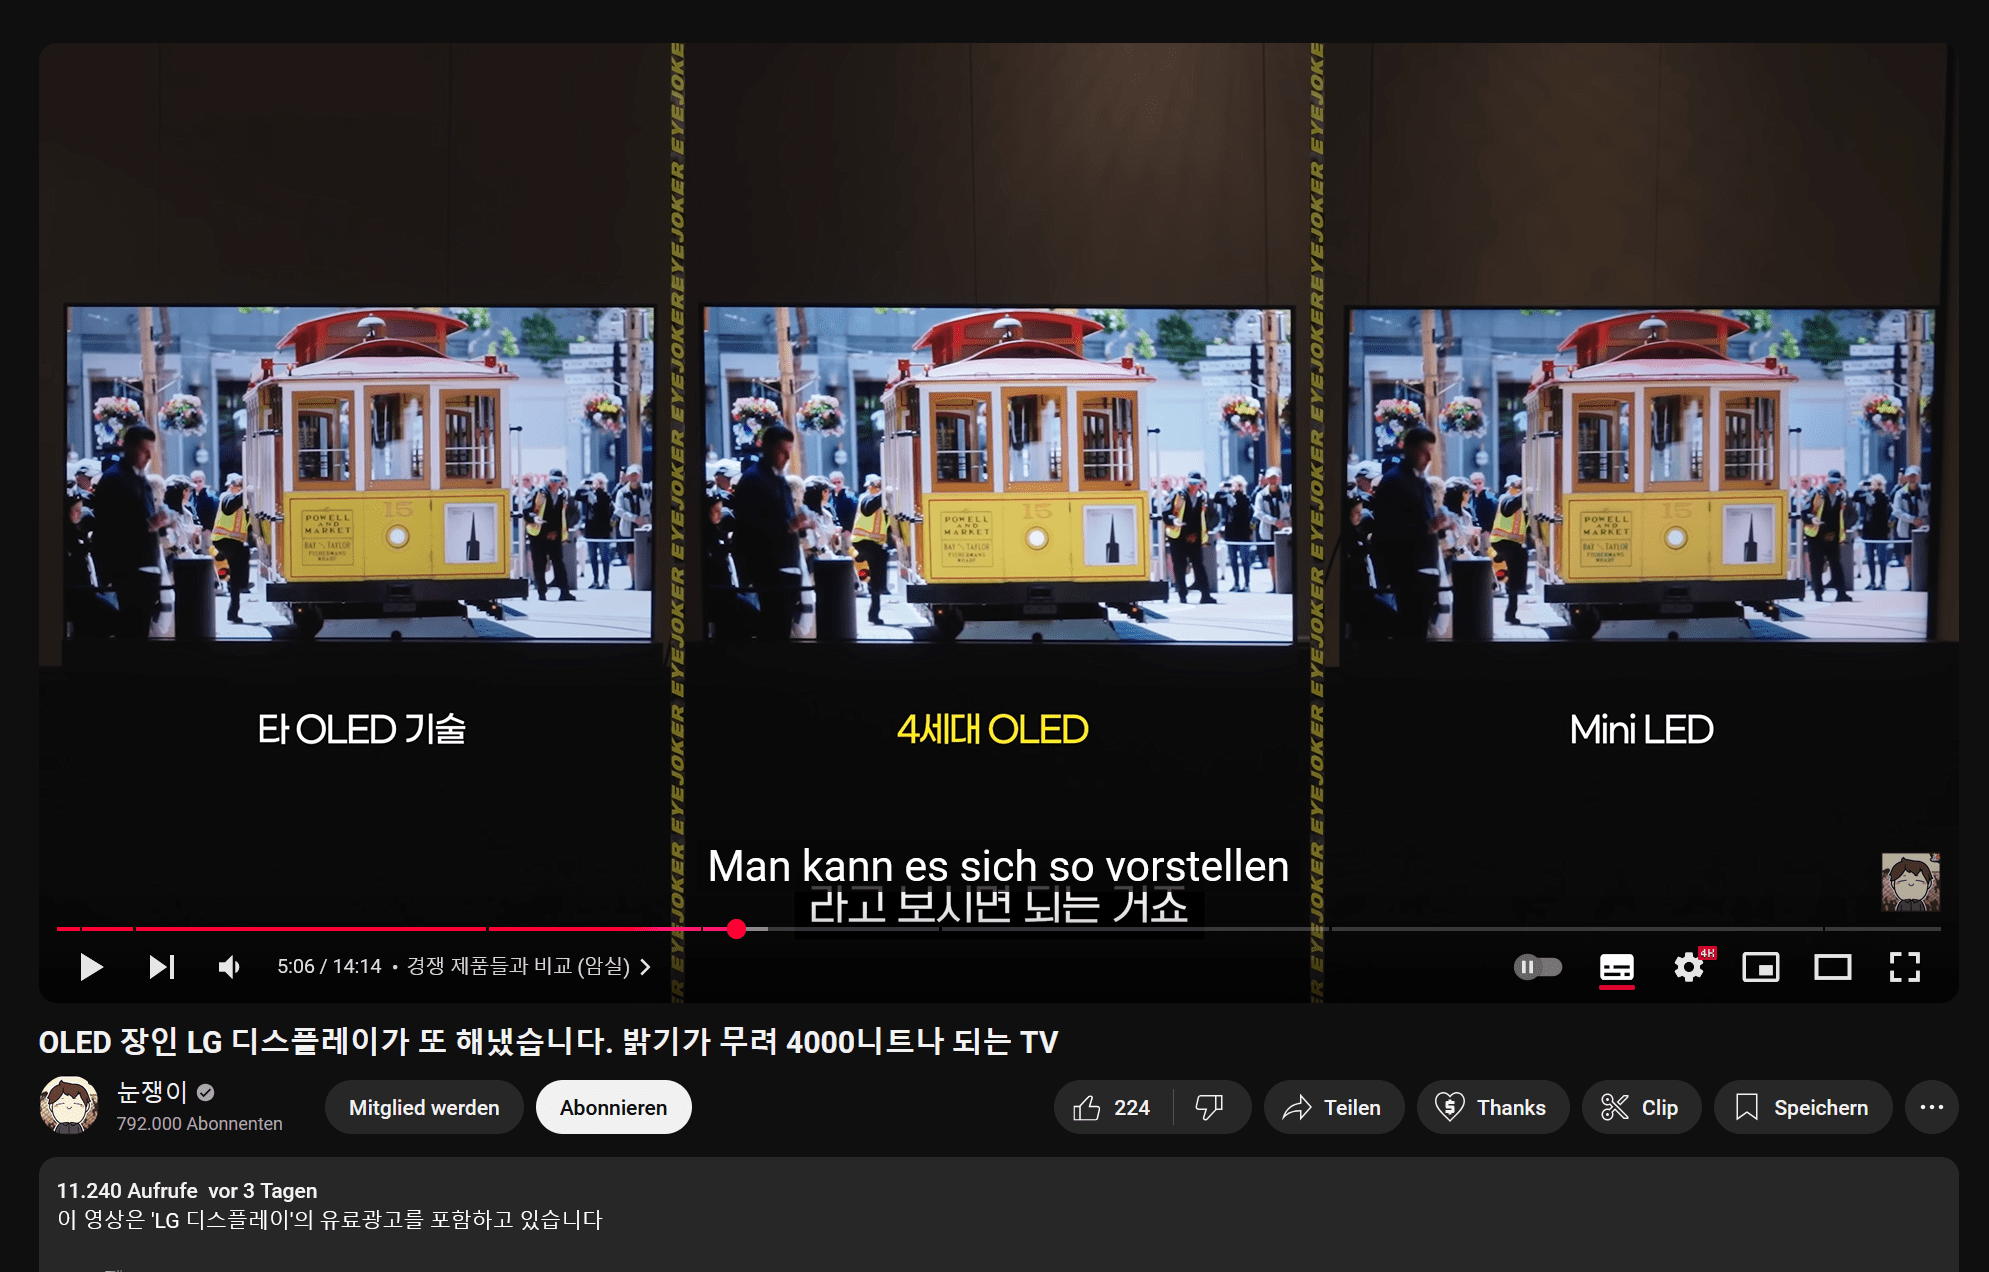Share the video via Teilen

pos(1333,1108)
